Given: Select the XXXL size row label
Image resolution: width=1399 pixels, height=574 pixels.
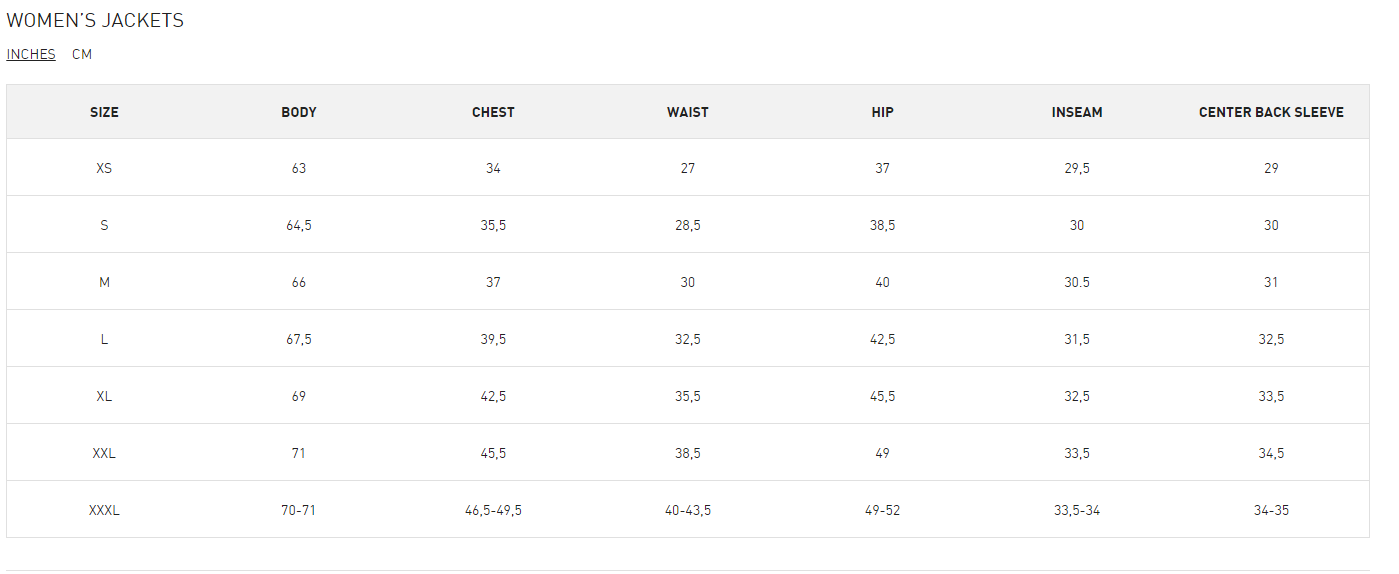Looking at the screenshot, I should [104, 510].
